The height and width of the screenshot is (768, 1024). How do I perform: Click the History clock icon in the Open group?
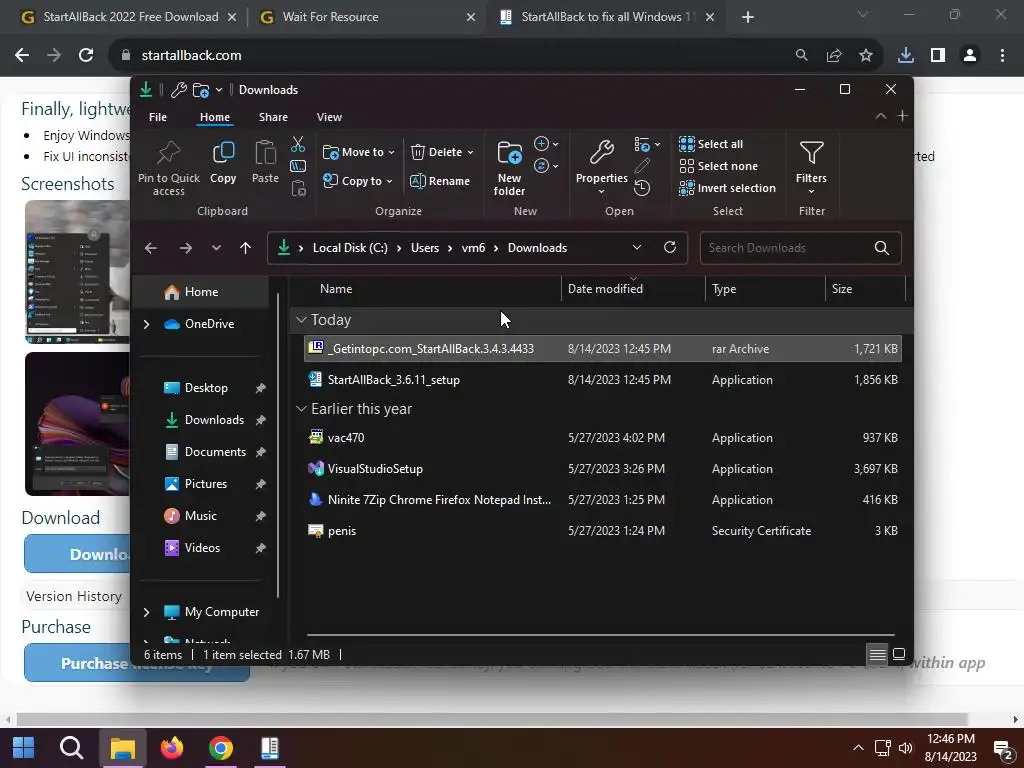coord(642,188)
